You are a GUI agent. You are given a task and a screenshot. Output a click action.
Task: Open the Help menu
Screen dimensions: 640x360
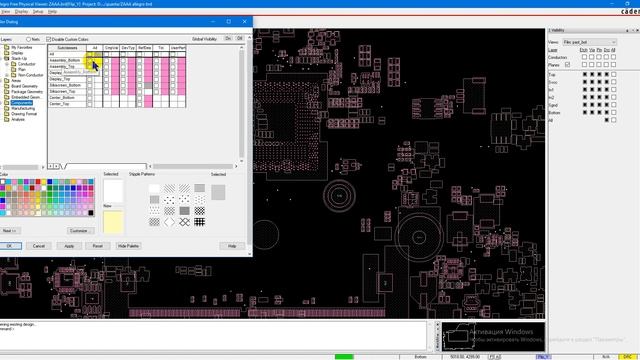click(52, 12)
